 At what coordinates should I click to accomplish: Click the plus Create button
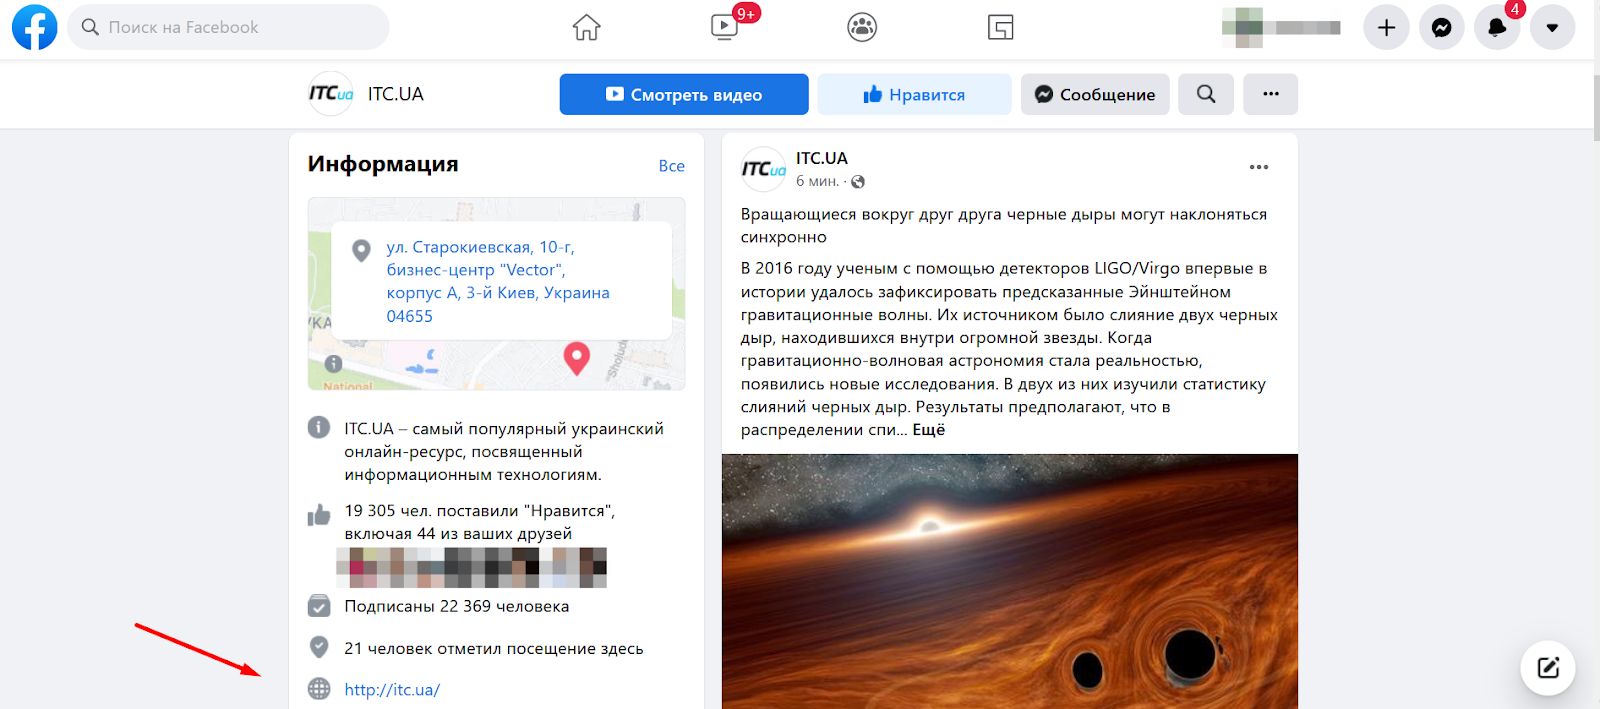(1386, 28)
